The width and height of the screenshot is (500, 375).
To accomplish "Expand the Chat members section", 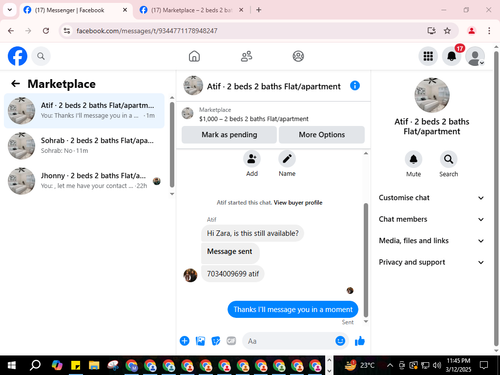I will [x=431, y=219].
